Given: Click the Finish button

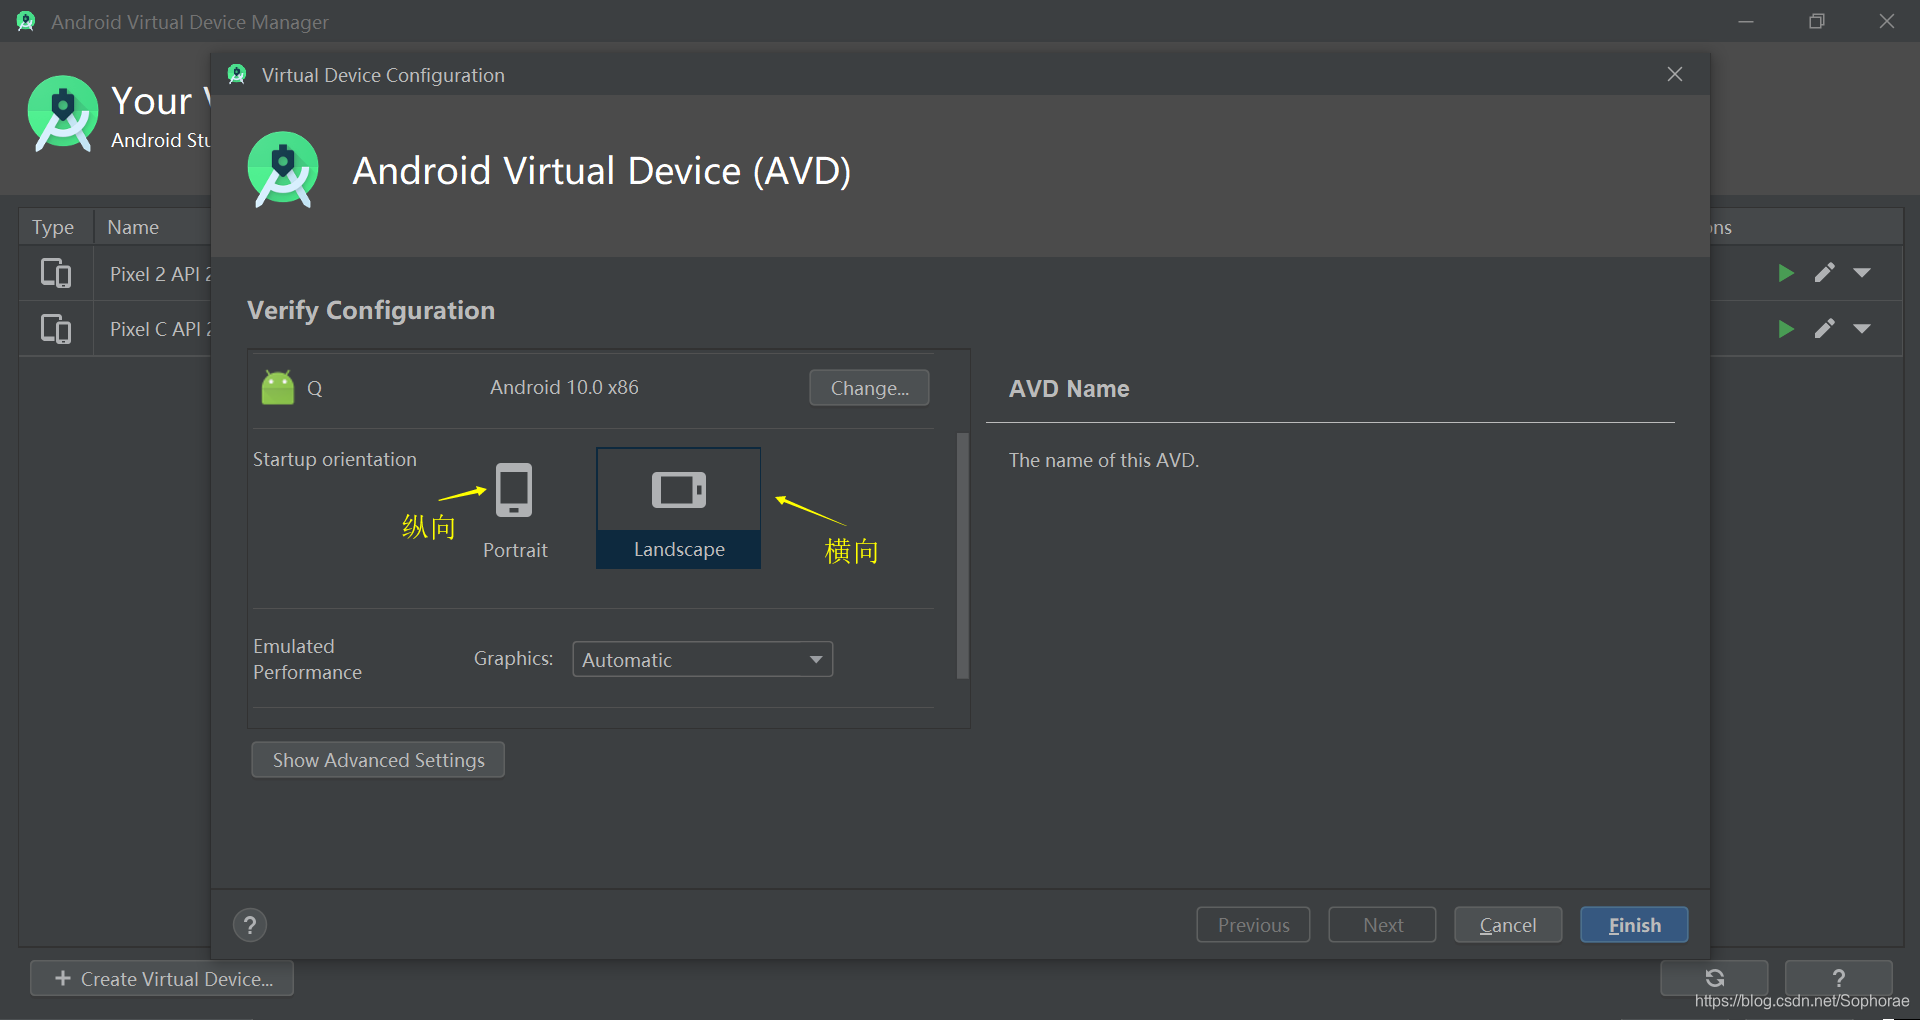Looking at the screenshot, I should [1634, 925].
